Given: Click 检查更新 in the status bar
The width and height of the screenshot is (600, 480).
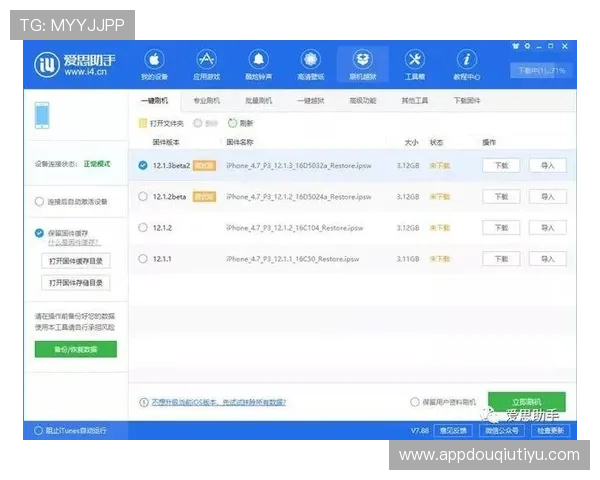Looking at the screenshot, I should [550, 431].
